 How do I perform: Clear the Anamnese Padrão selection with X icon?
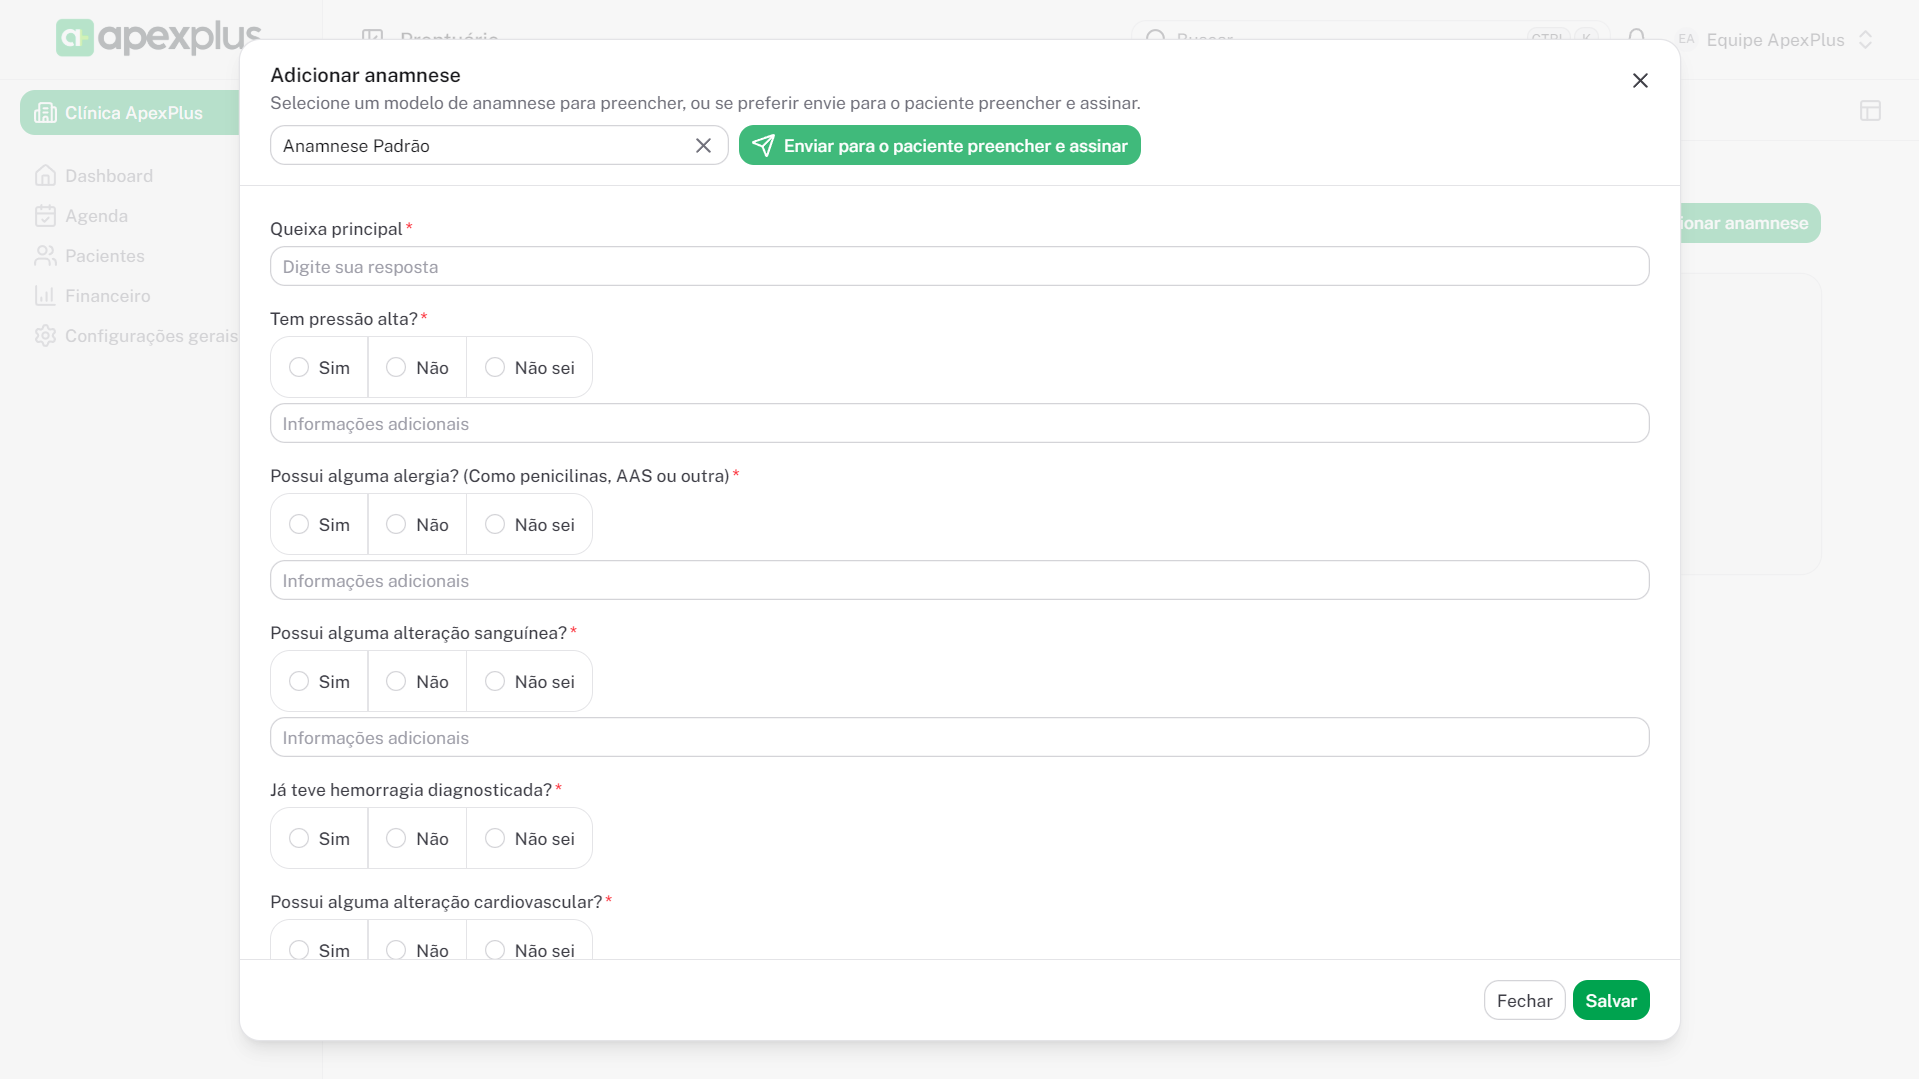pyautogui.click(x=703, y=146)
